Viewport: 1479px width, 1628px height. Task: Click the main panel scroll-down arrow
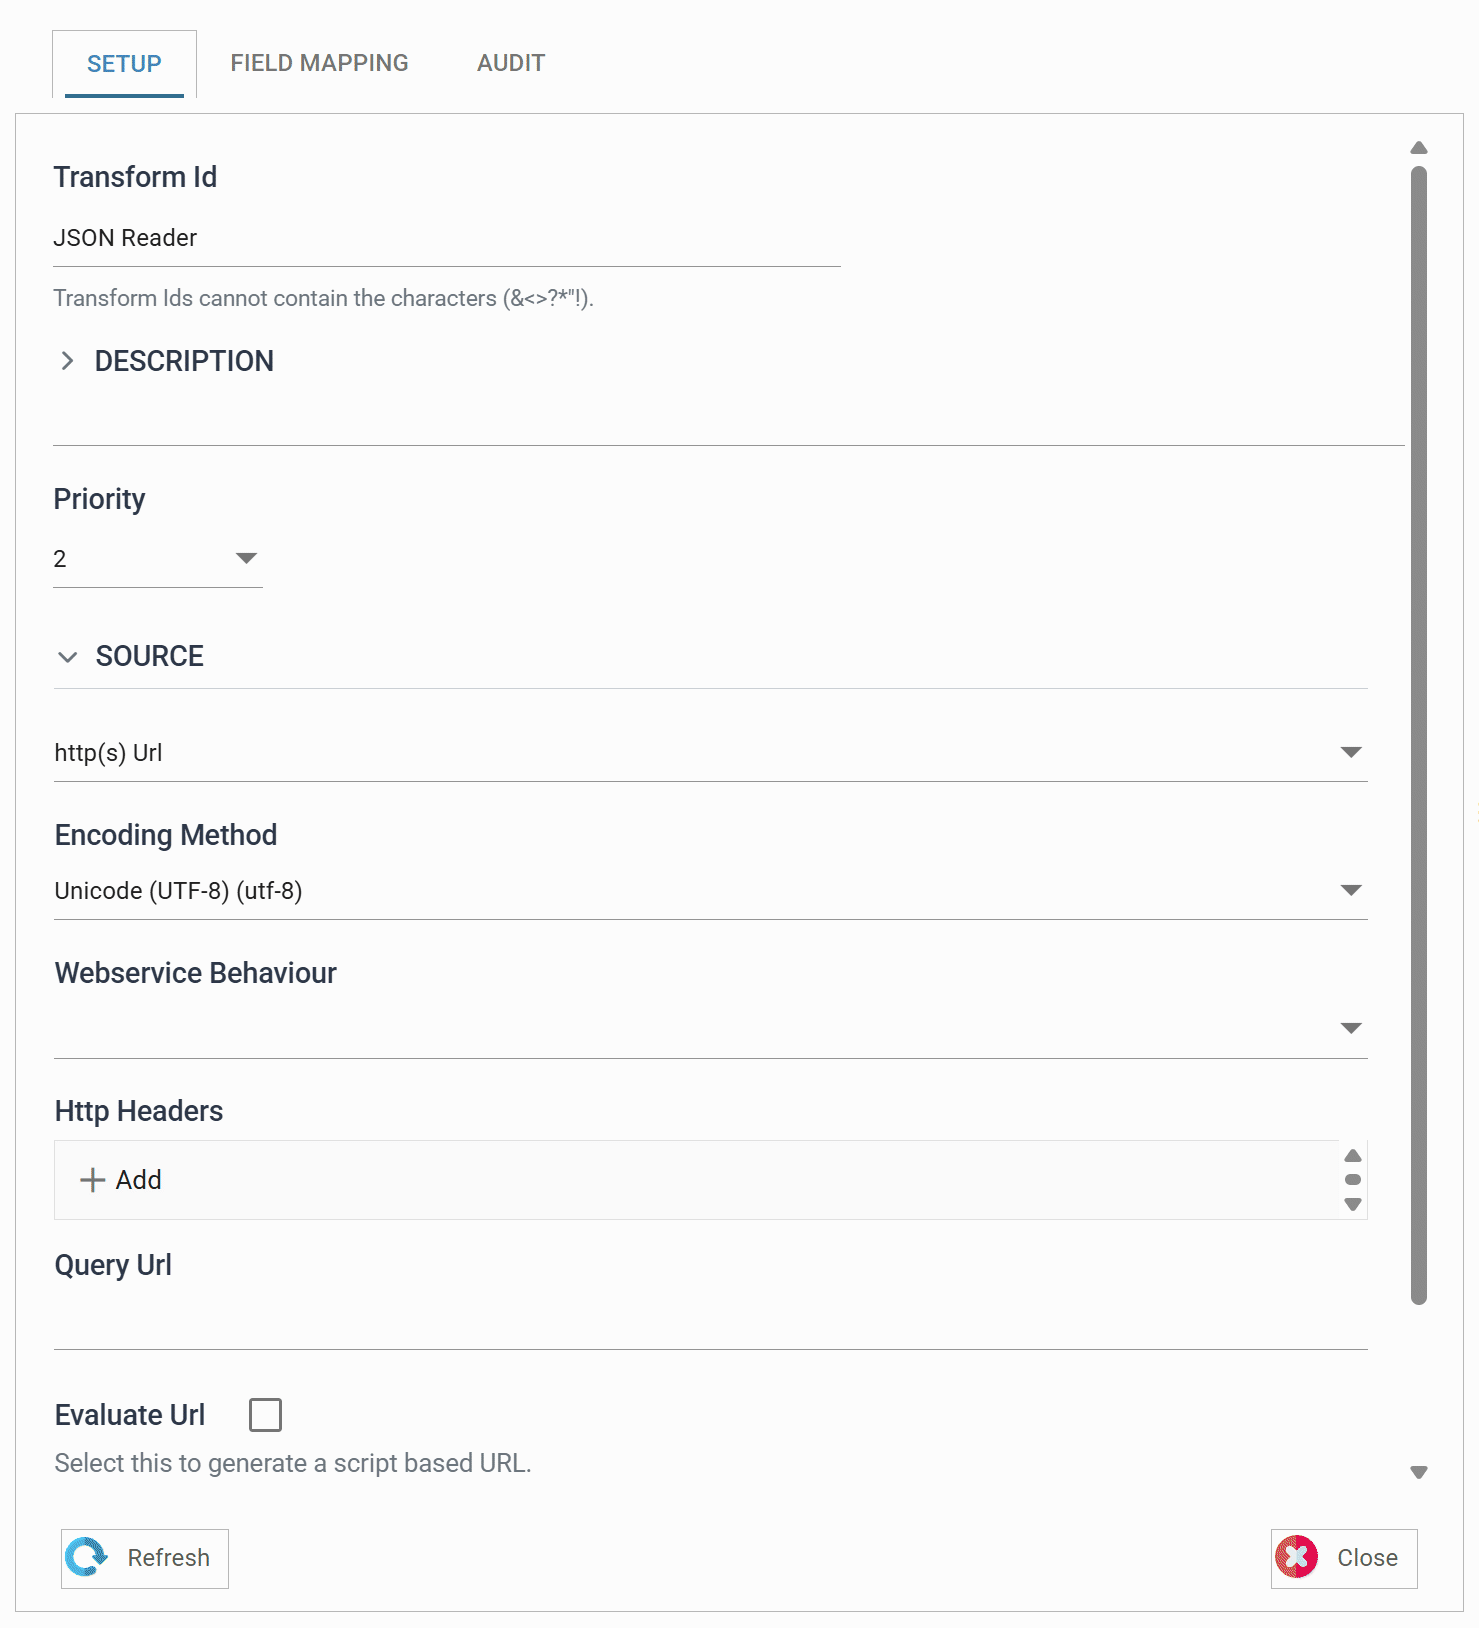[1418, 1472]
